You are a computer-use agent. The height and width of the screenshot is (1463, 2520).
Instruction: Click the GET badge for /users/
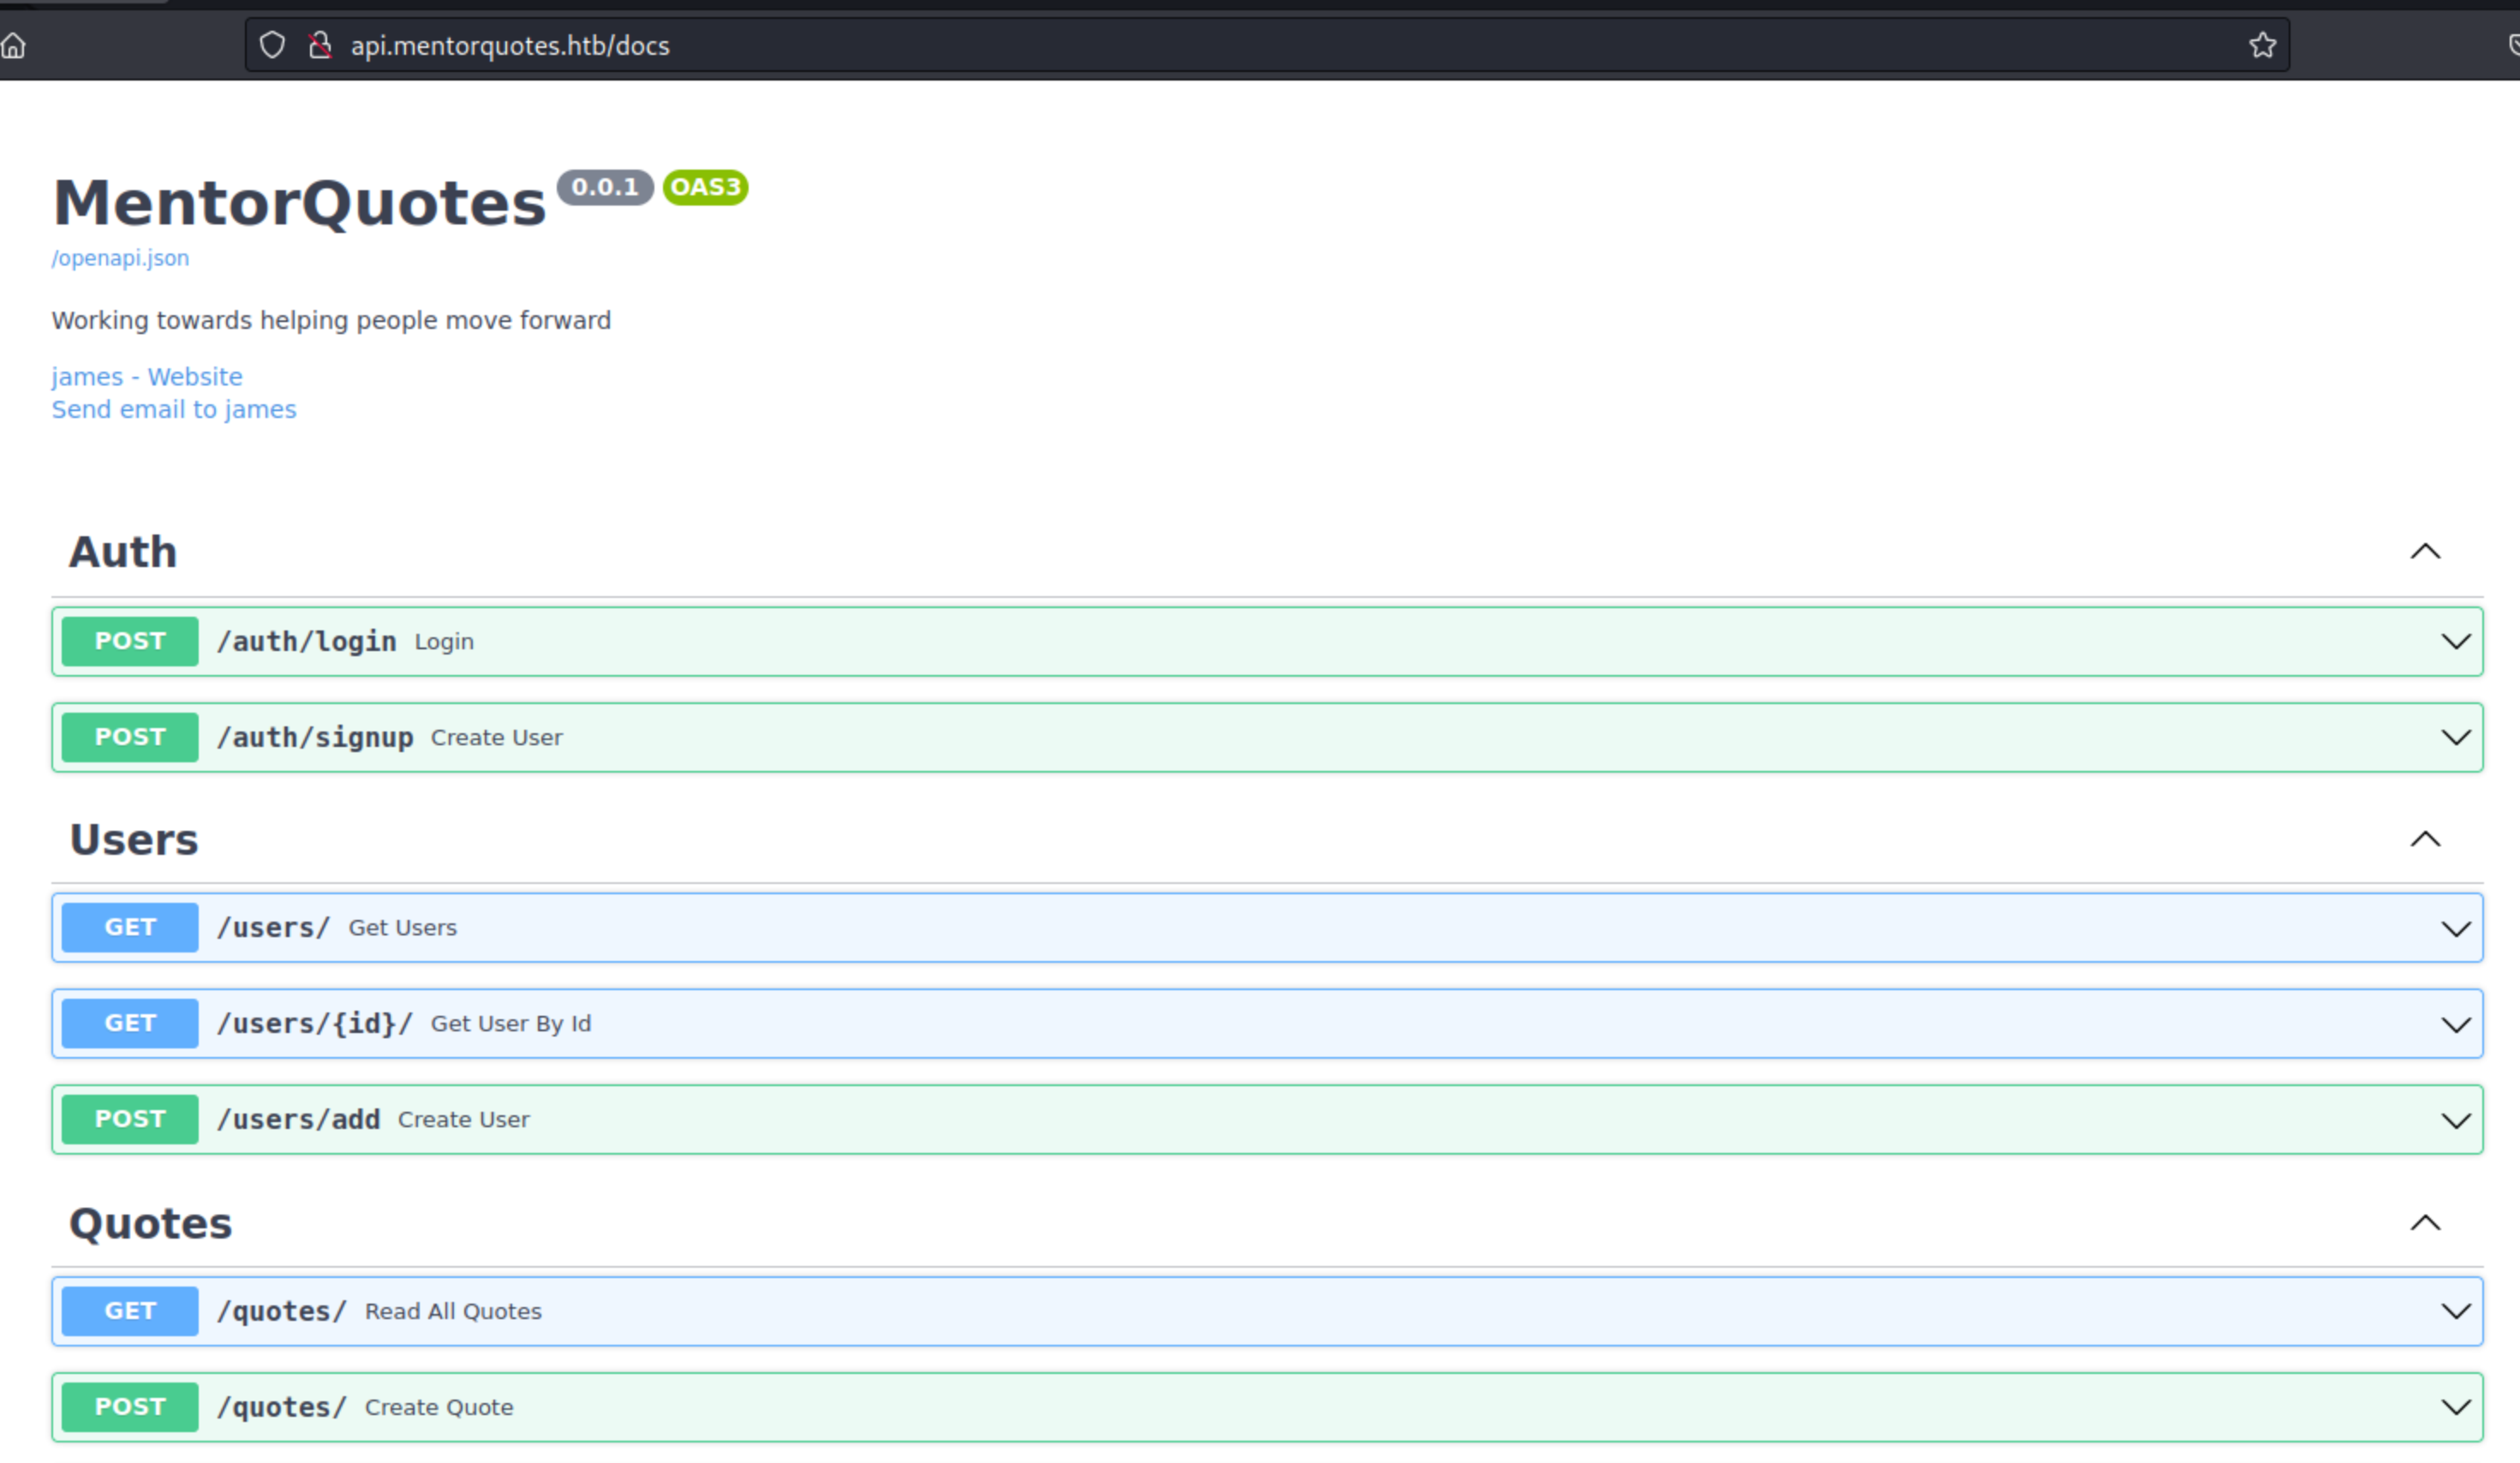click(130, 928)
